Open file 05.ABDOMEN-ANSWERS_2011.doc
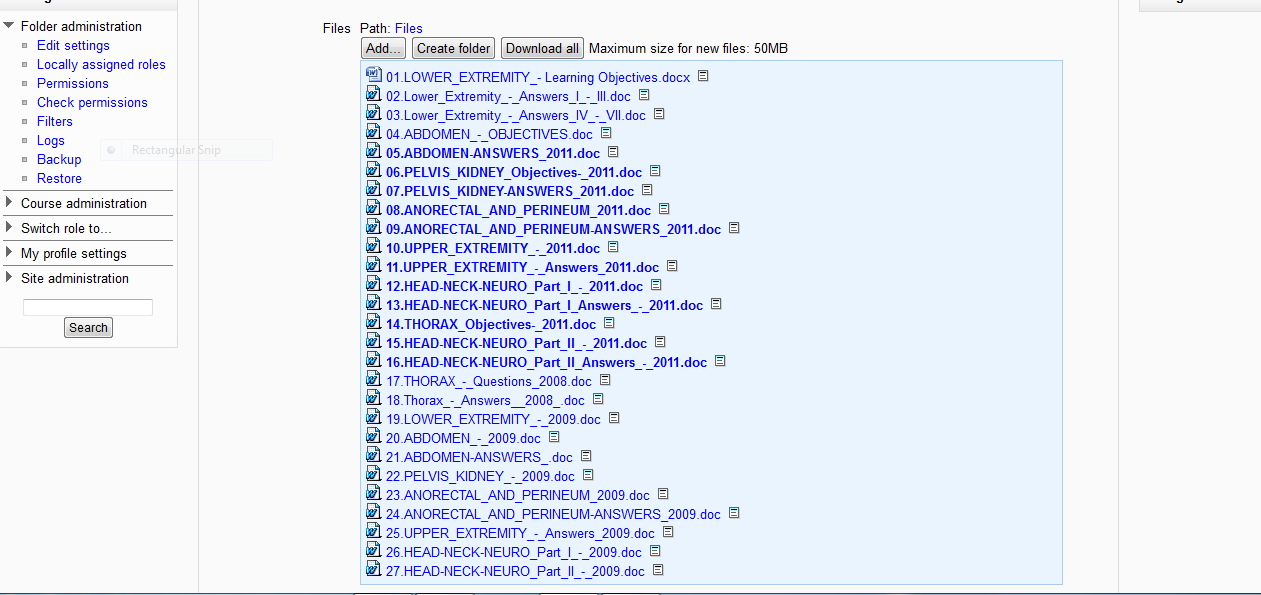 [493, 153]
